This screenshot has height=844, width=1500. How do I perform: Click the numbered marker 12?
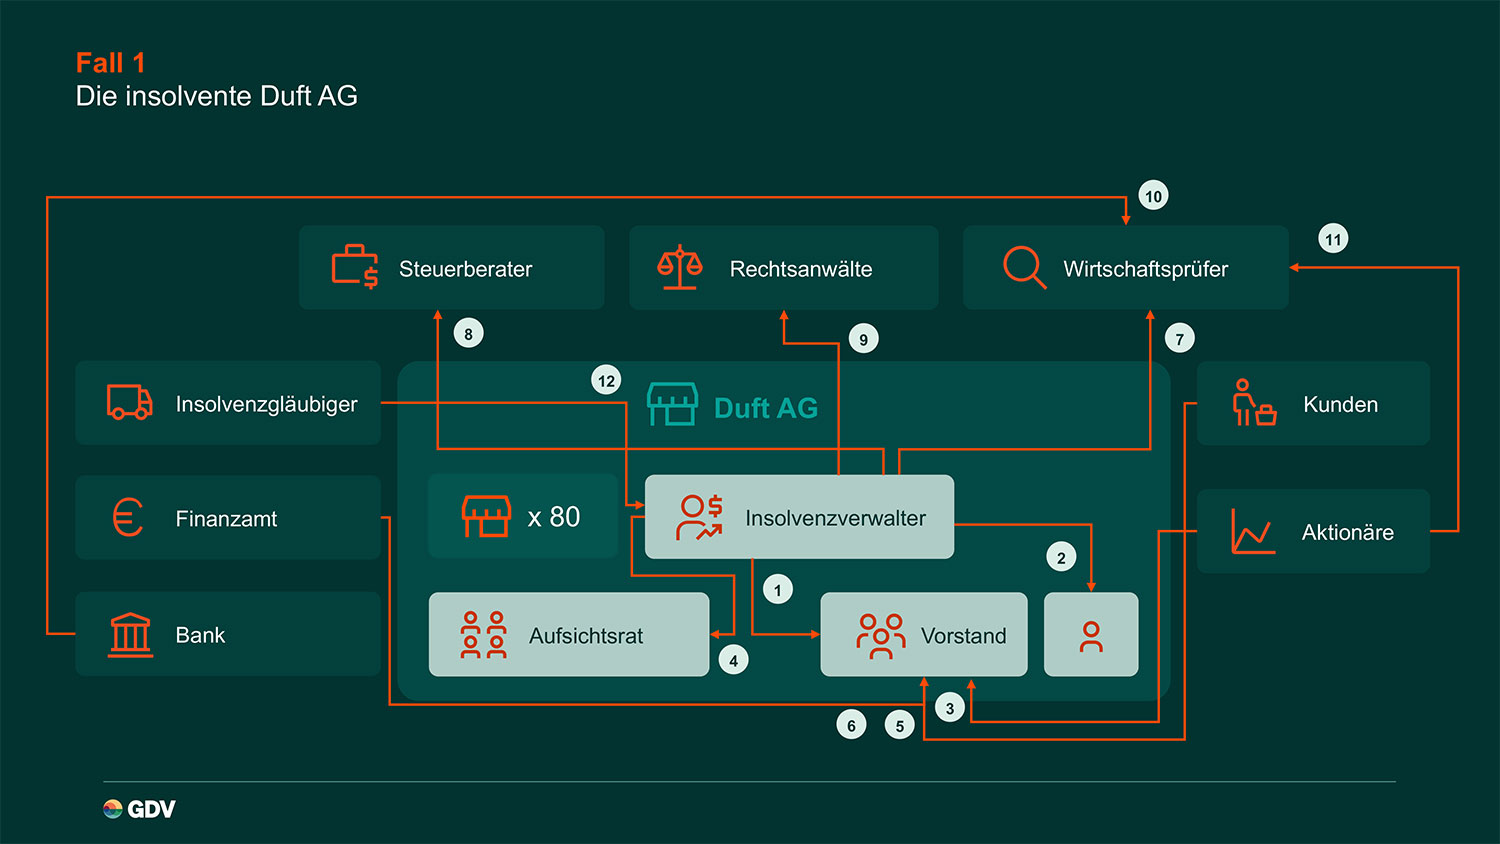click(x=606, y=381)
